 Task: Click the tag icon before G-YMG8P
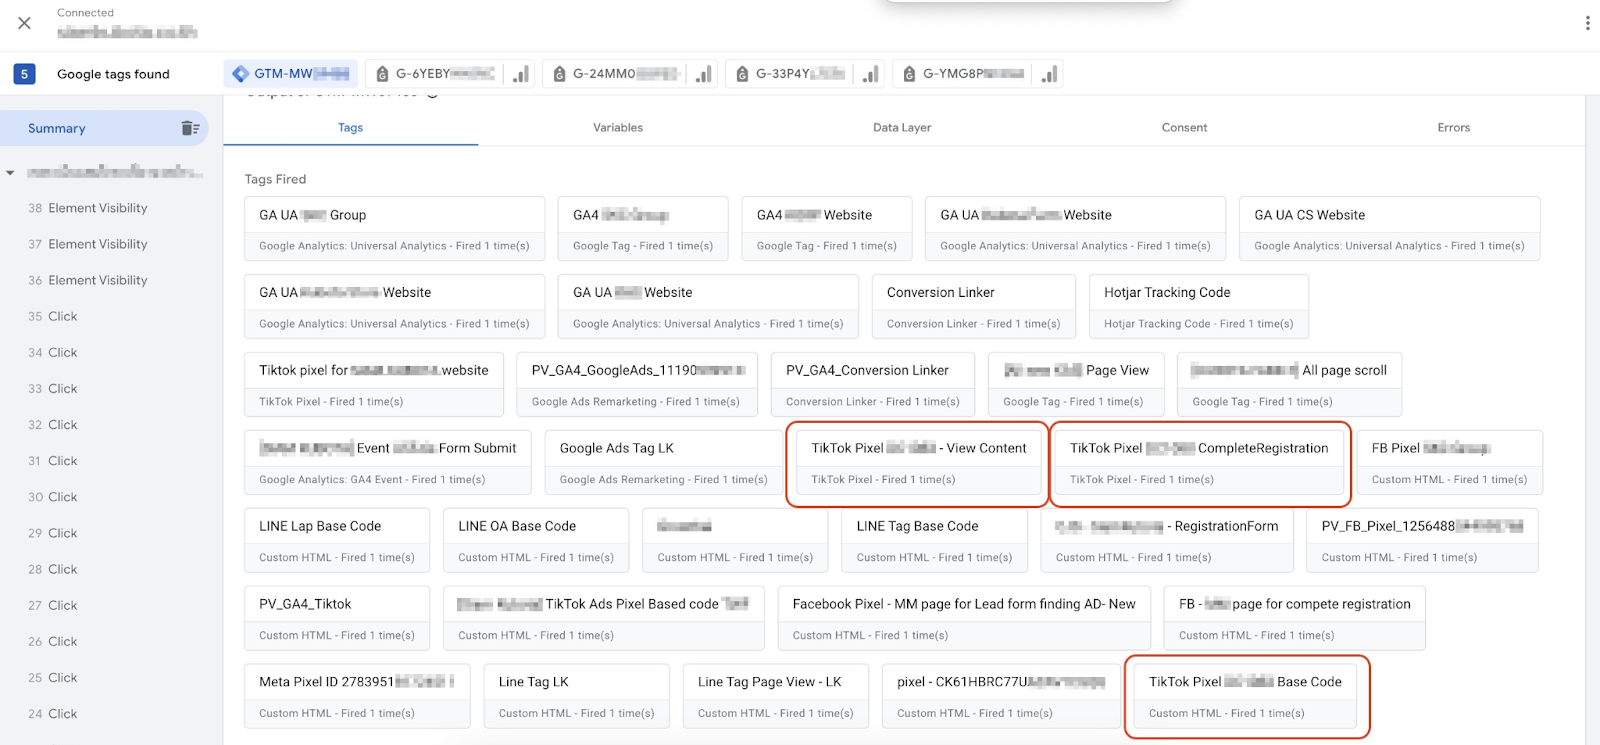(909, 74)
